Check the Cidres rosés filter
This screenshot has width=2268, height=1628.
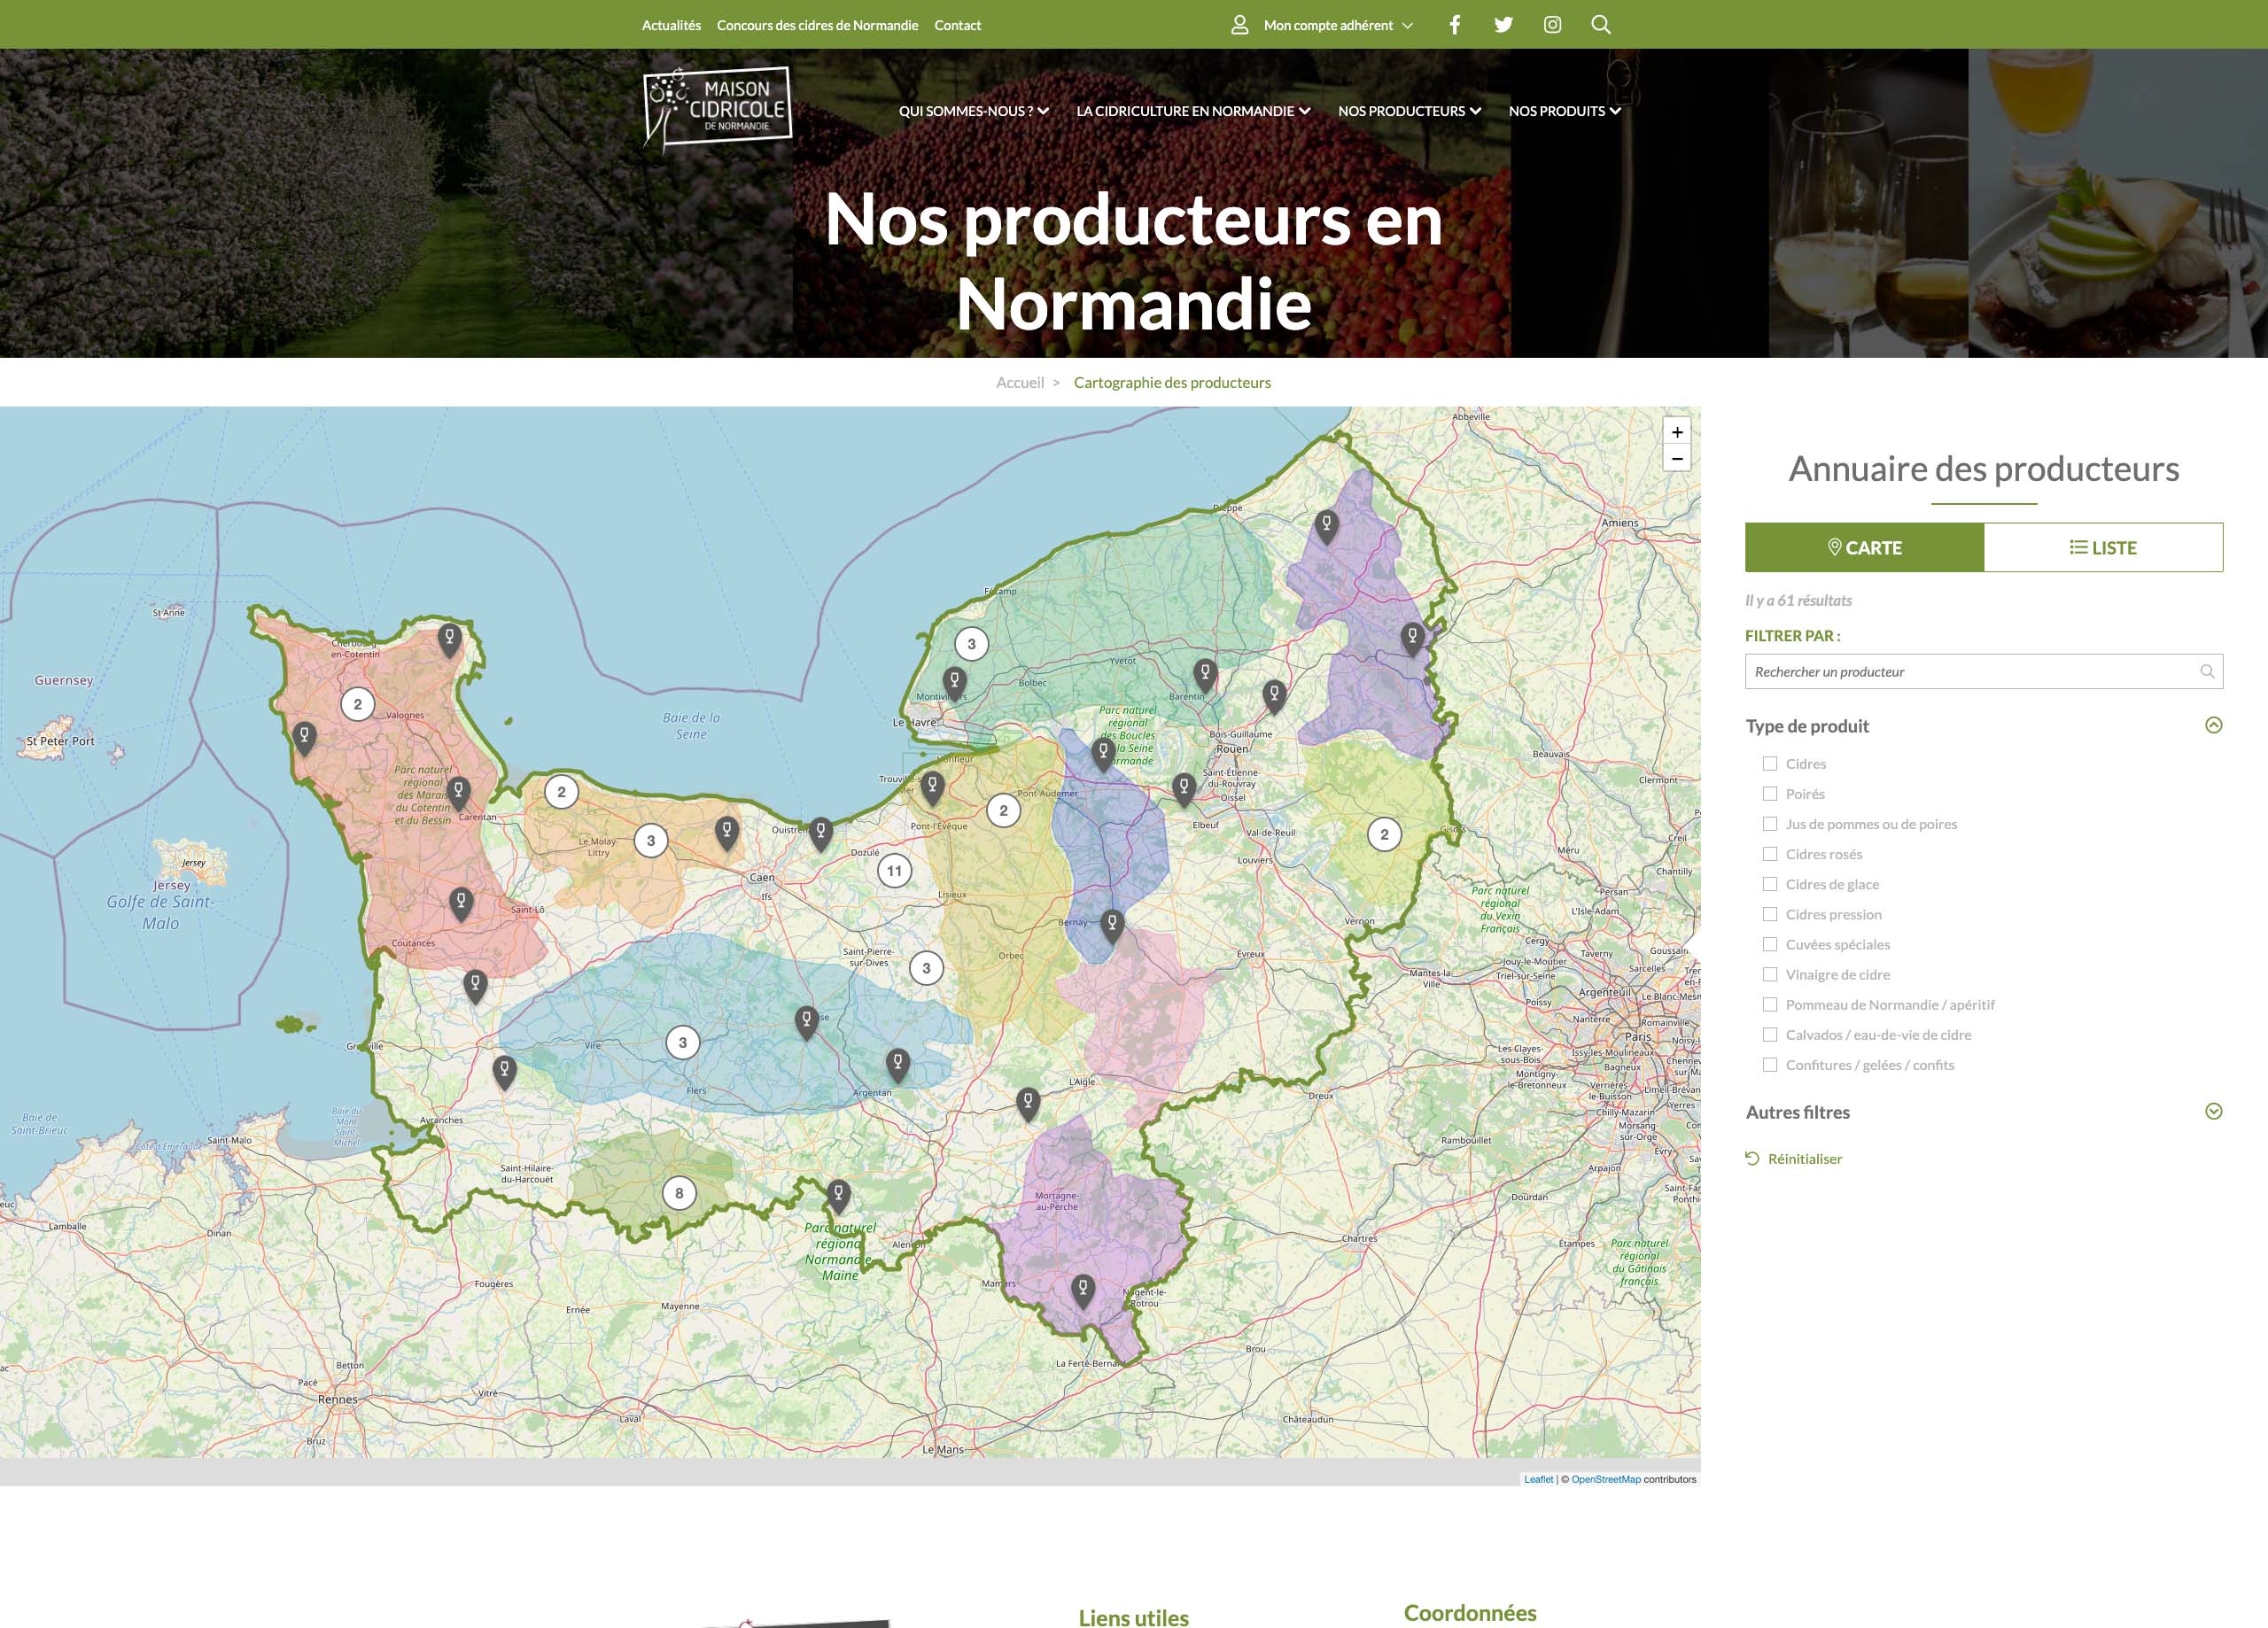coord(1769,854)
